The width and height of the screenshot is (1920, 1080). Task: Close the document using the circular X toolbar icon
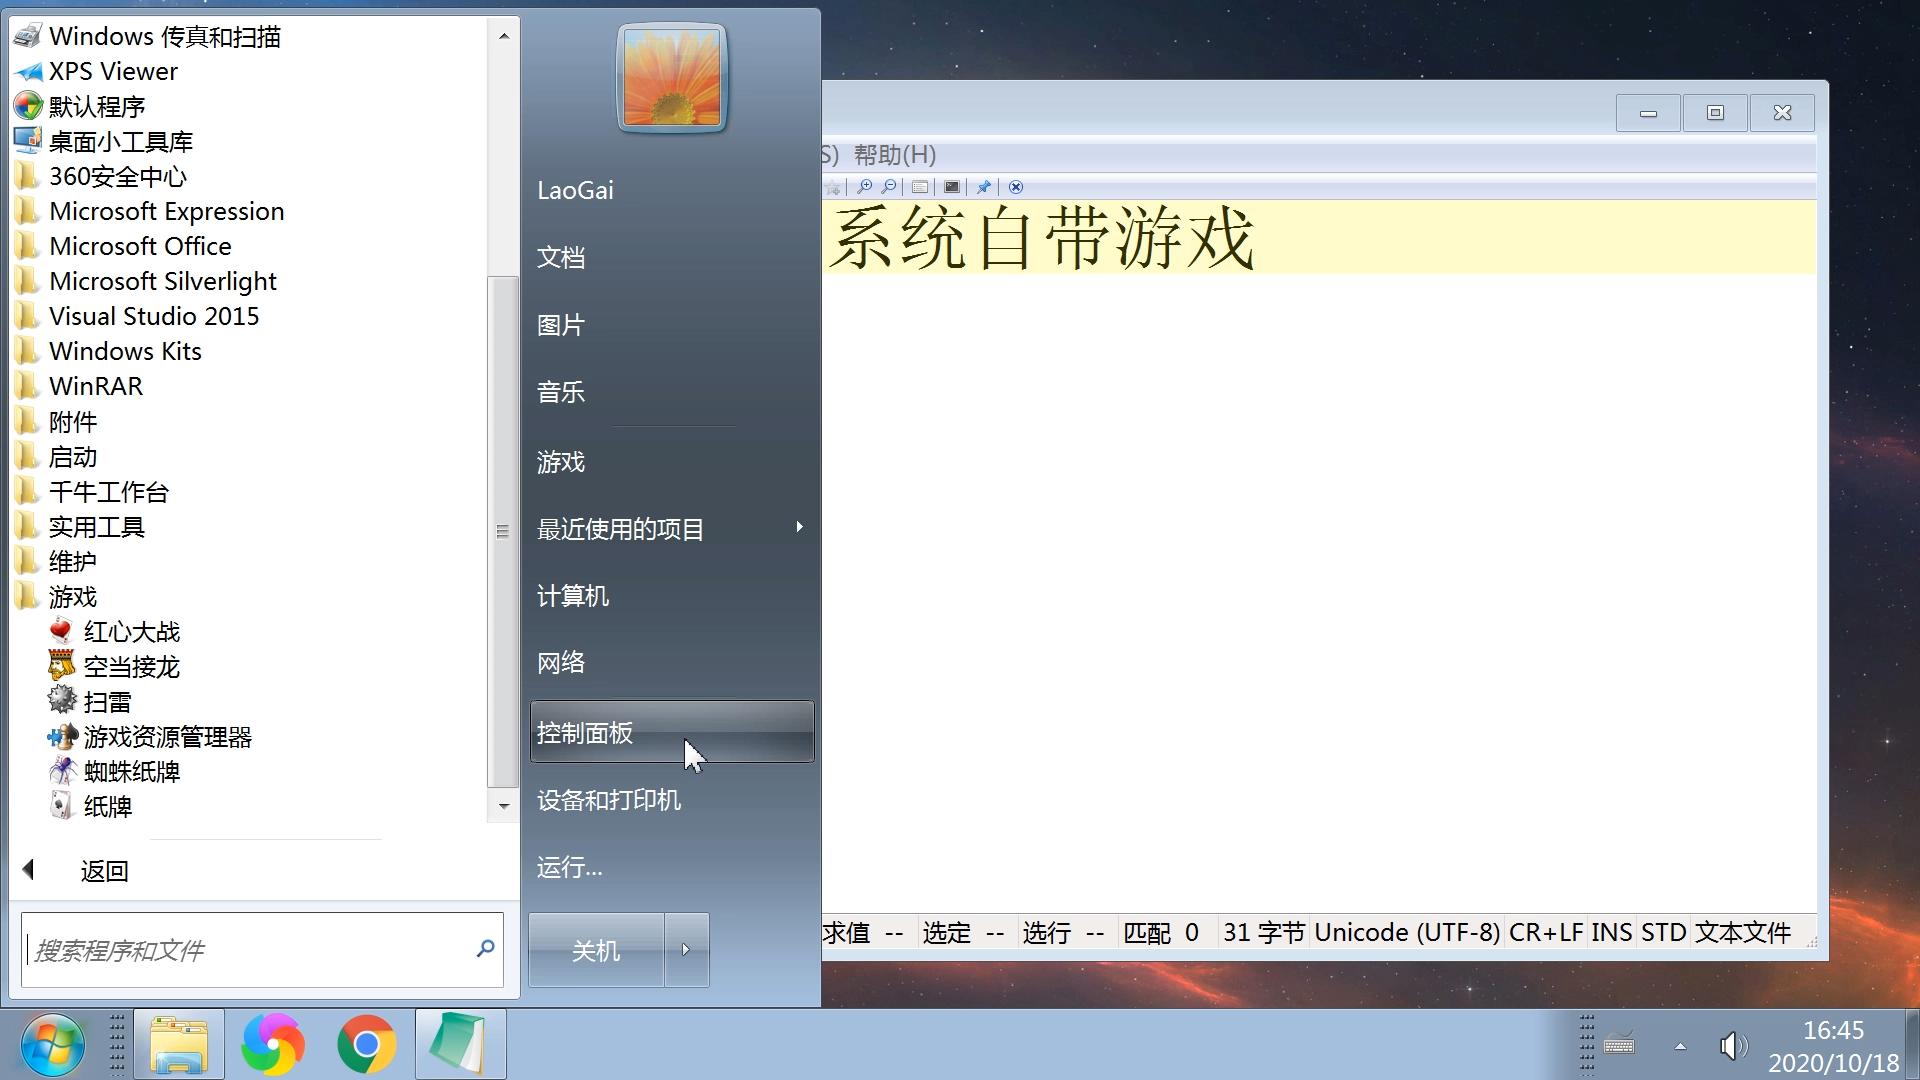pos(1016,187)
